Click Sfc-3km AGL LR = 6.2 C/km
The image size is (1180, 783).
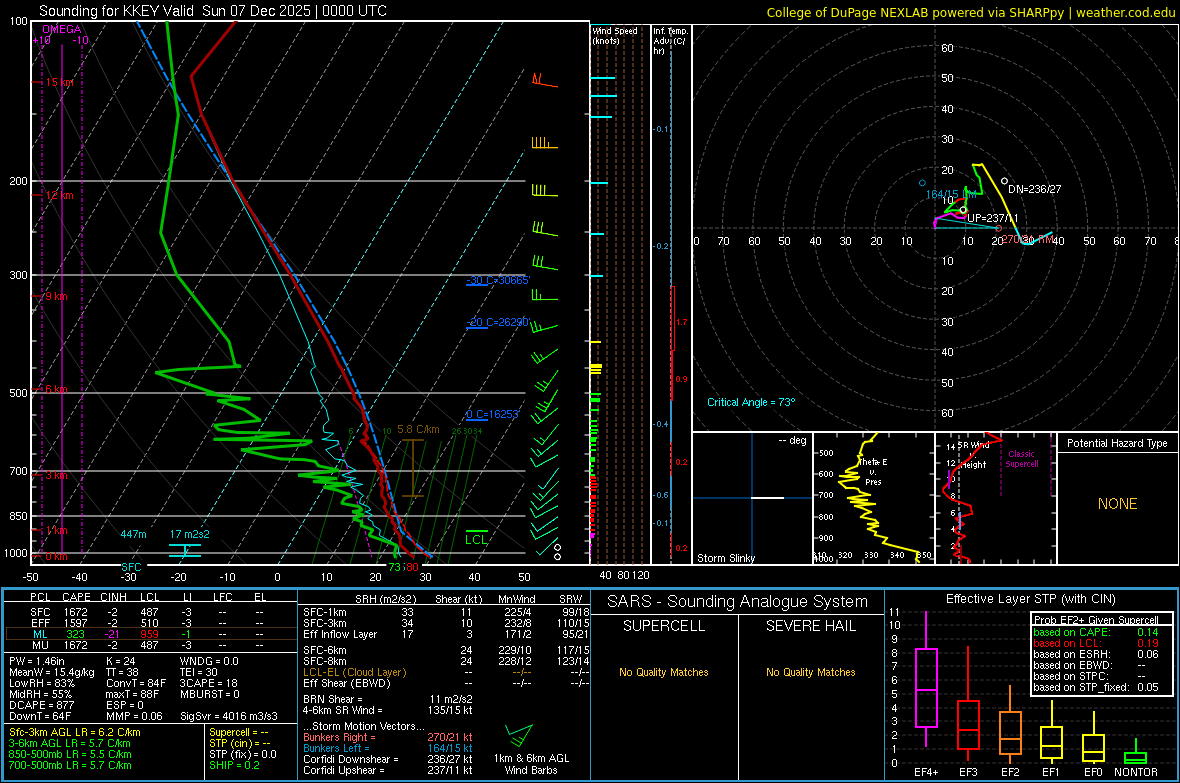75,732
